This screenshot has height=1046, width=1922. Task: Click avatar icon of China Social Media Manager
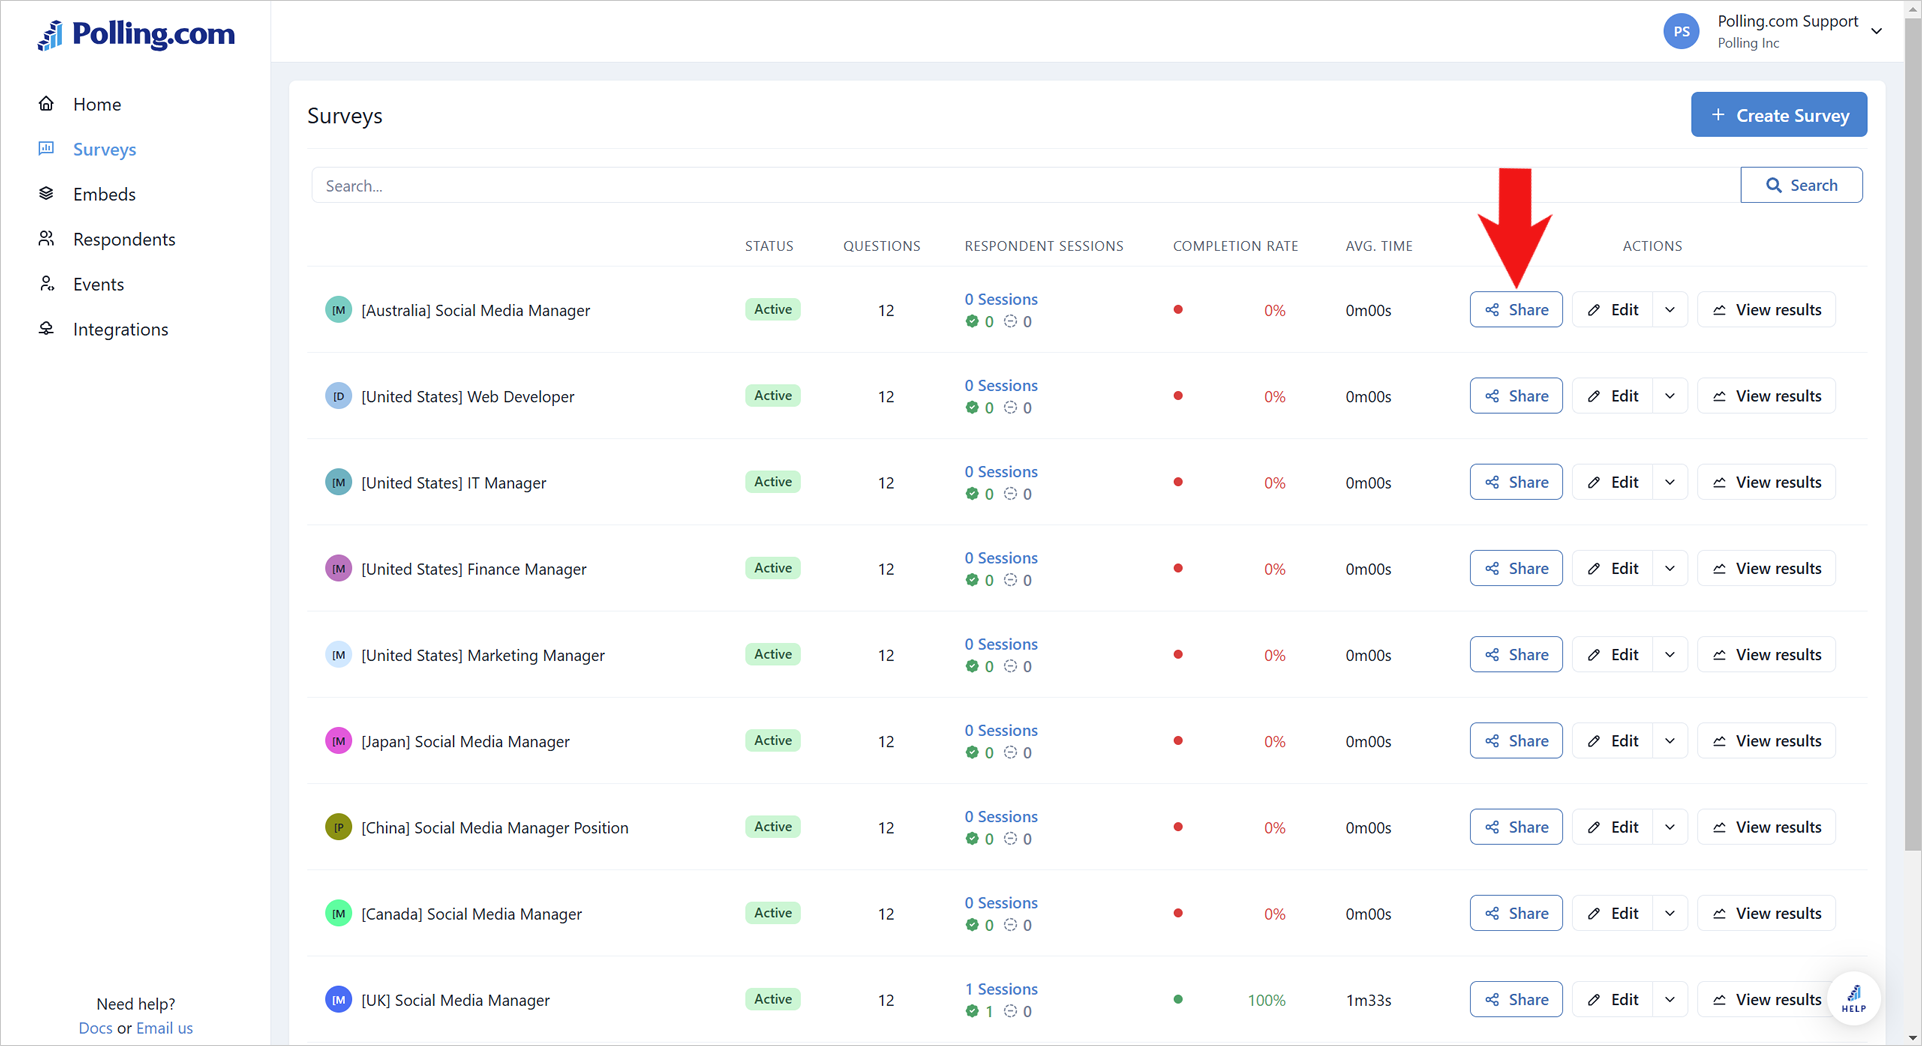339,827
